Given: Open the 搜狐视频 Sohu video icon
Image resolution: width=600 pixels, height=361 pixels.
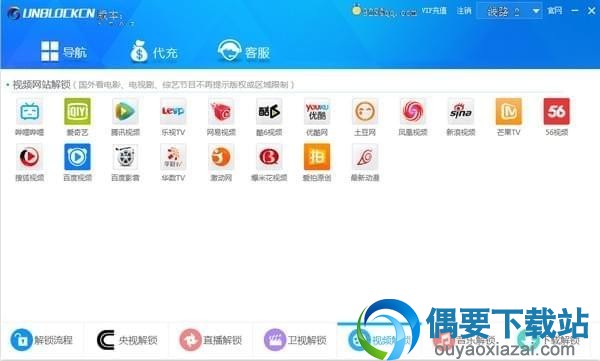Looking at the screenshot, I should pos(29,157).
